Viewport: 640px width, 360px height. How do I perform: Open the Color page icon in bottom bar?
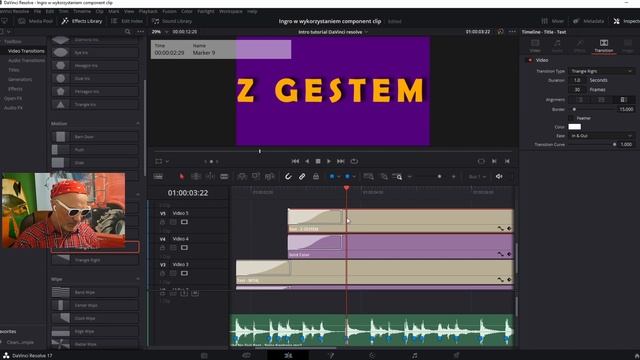[372, 356]
